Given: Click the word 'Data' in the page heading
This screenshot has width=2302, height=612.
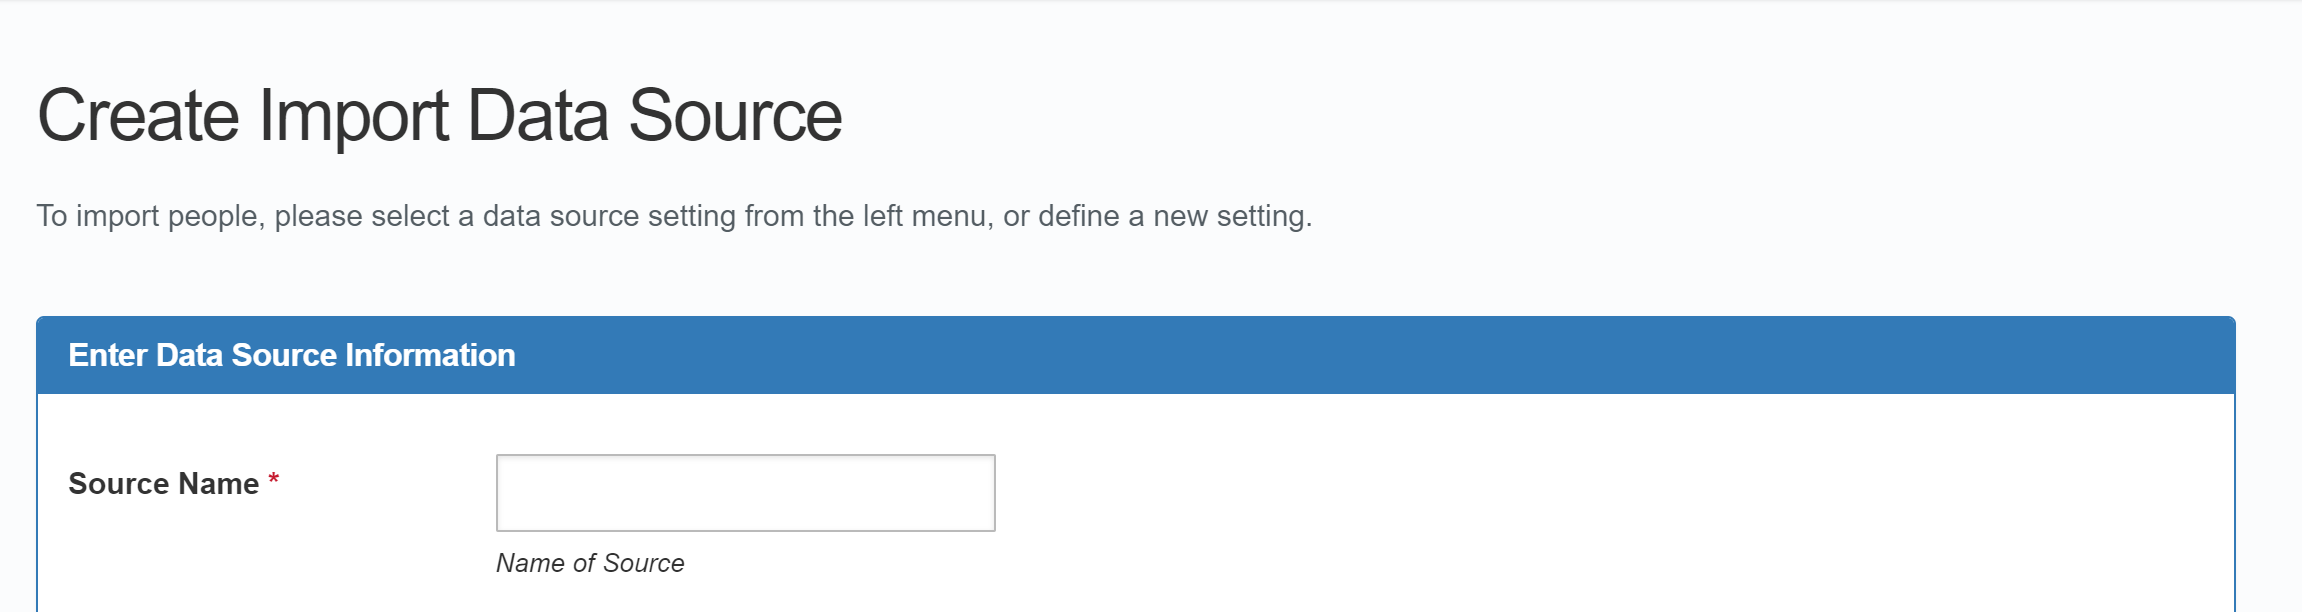Looking at the screenshot, I should point(538,116).
